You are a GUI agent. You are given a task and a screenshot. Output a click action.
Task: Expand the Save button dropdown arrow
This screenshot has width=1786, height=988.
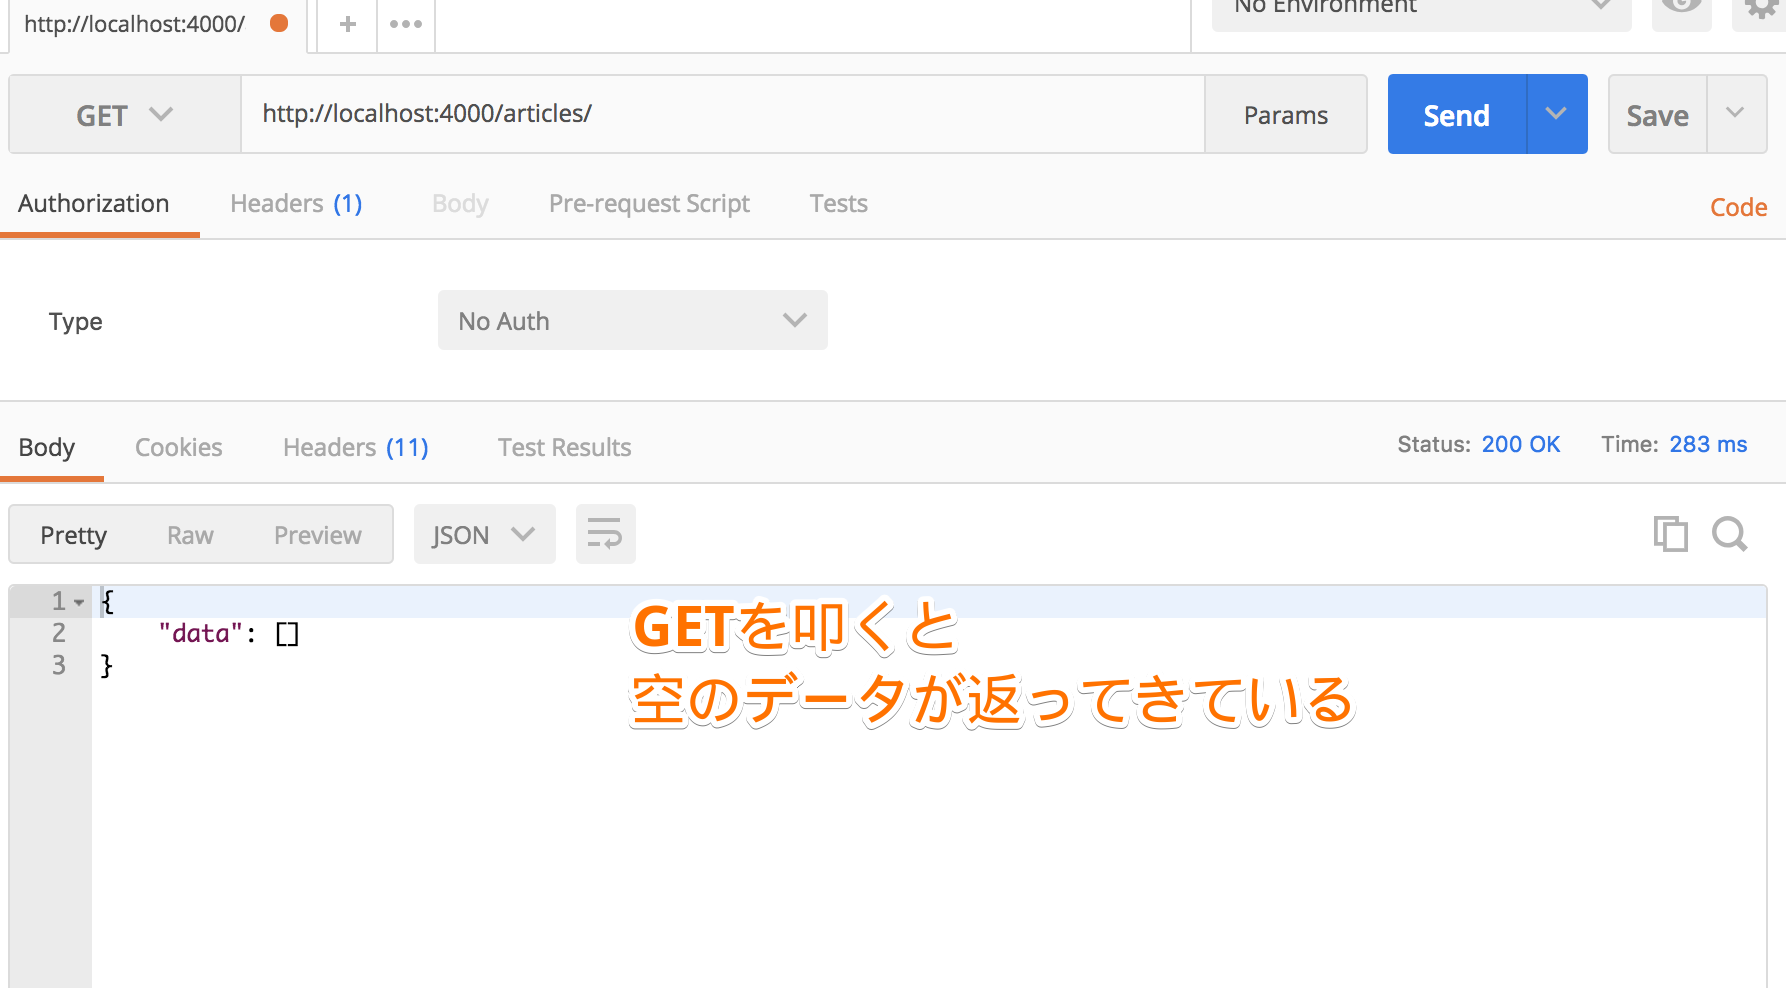coord(1735,114)
